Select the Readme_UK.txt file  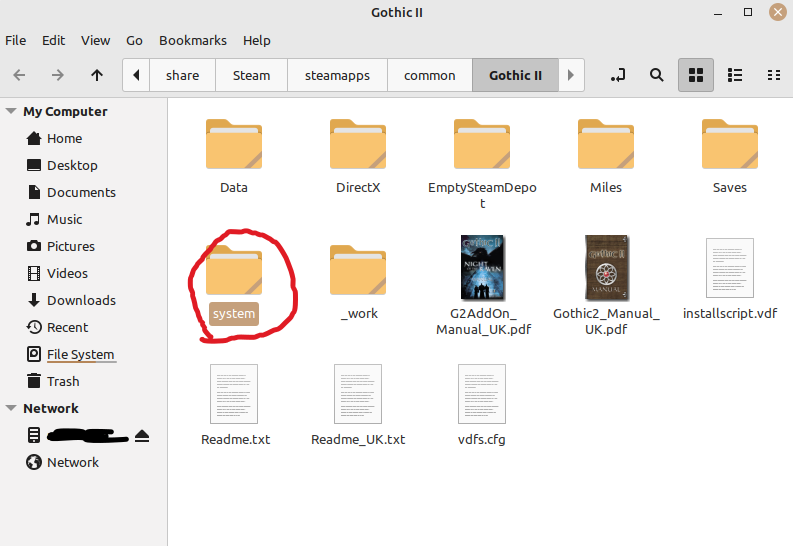[358, 405]
